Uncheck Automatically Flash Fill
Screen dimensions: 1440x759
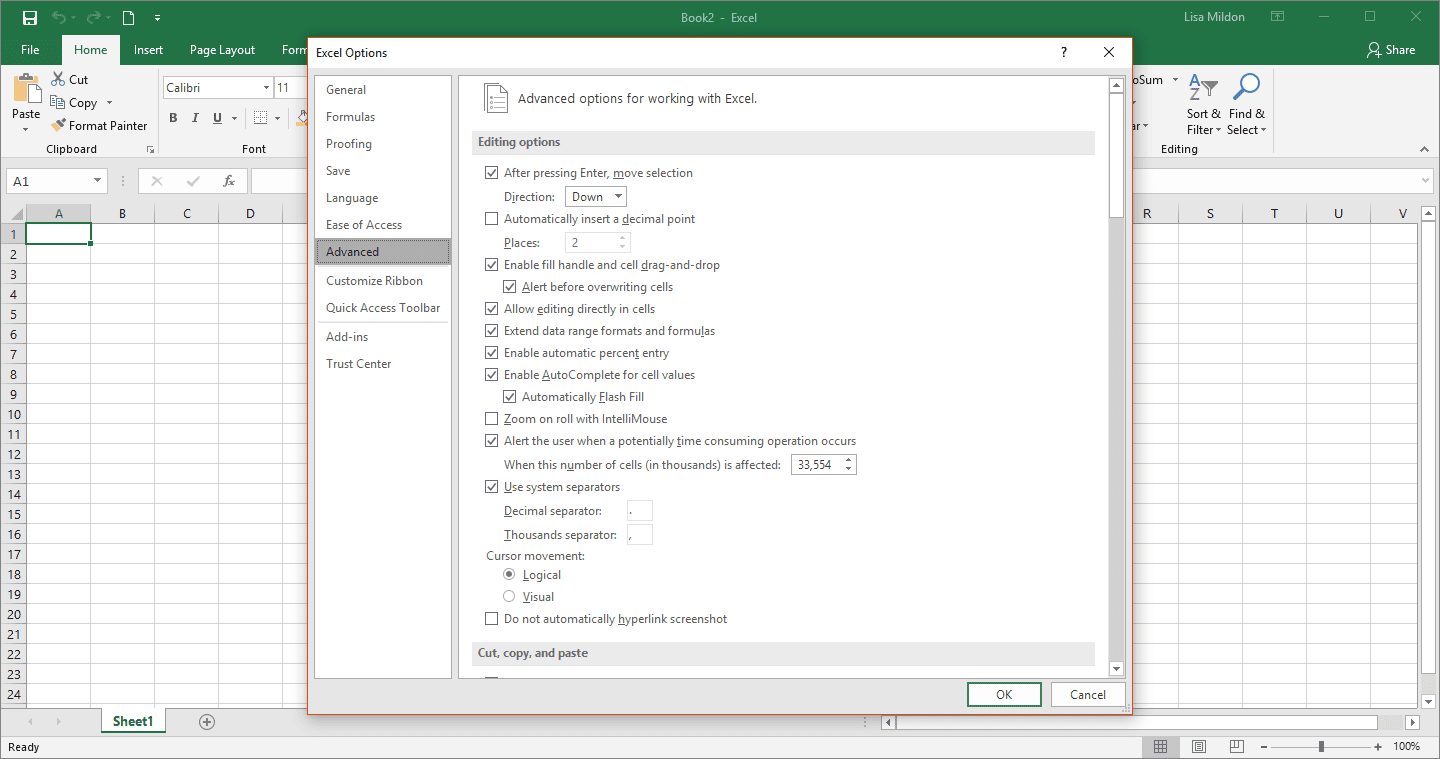coord(509,397)
